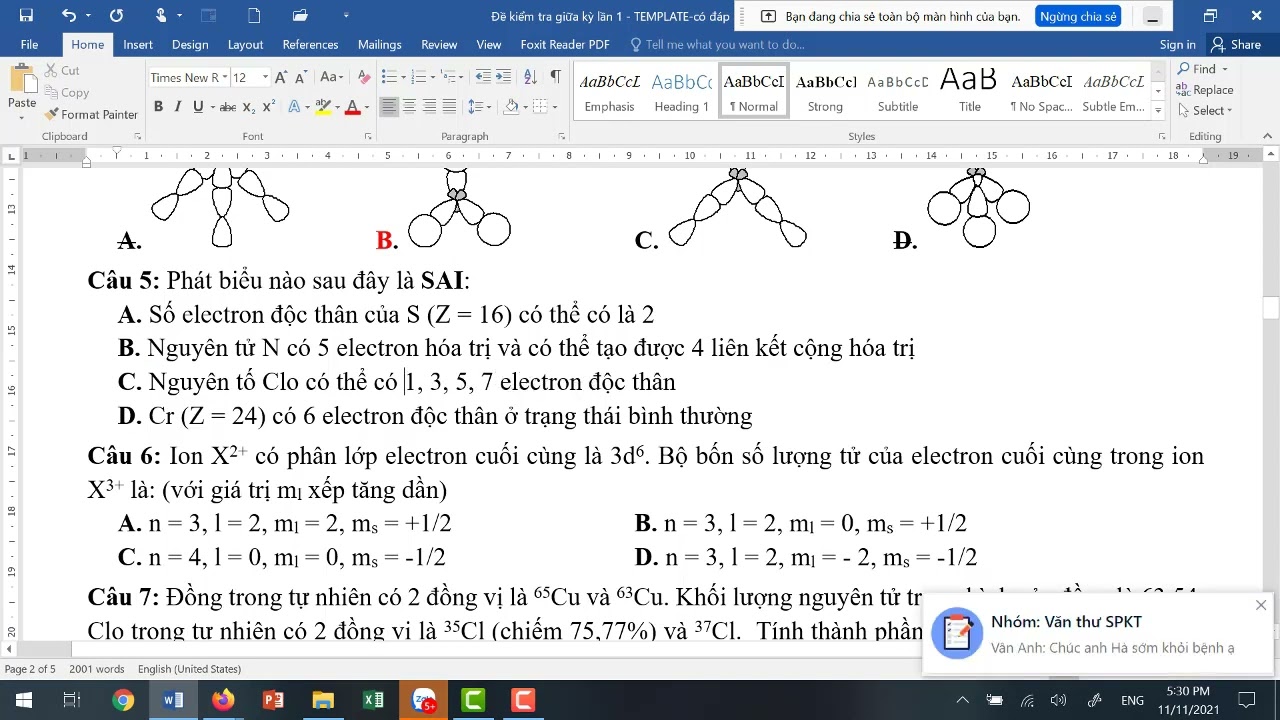Open the shading color dropdown
This screenshot has height=720, width=1280.
[x=526, y=107]
